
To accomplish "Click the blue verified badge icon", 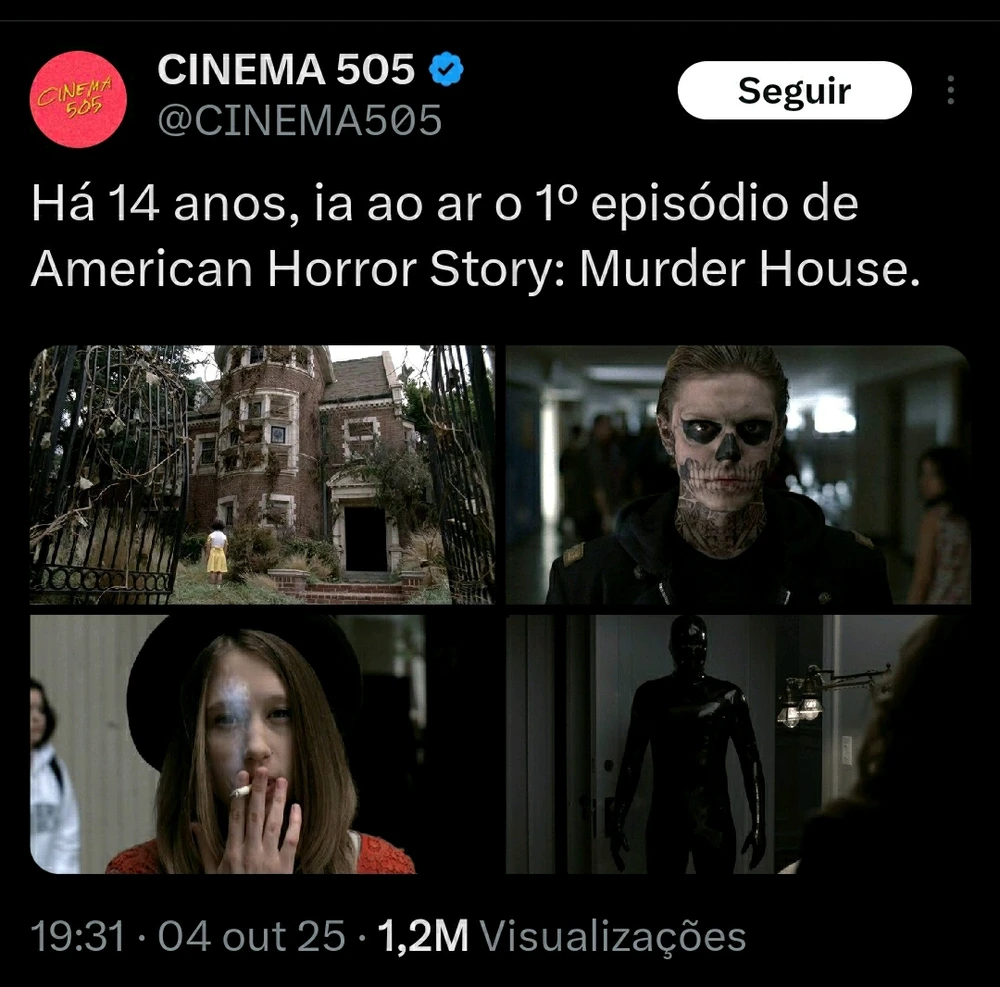I will coord(446,69).
